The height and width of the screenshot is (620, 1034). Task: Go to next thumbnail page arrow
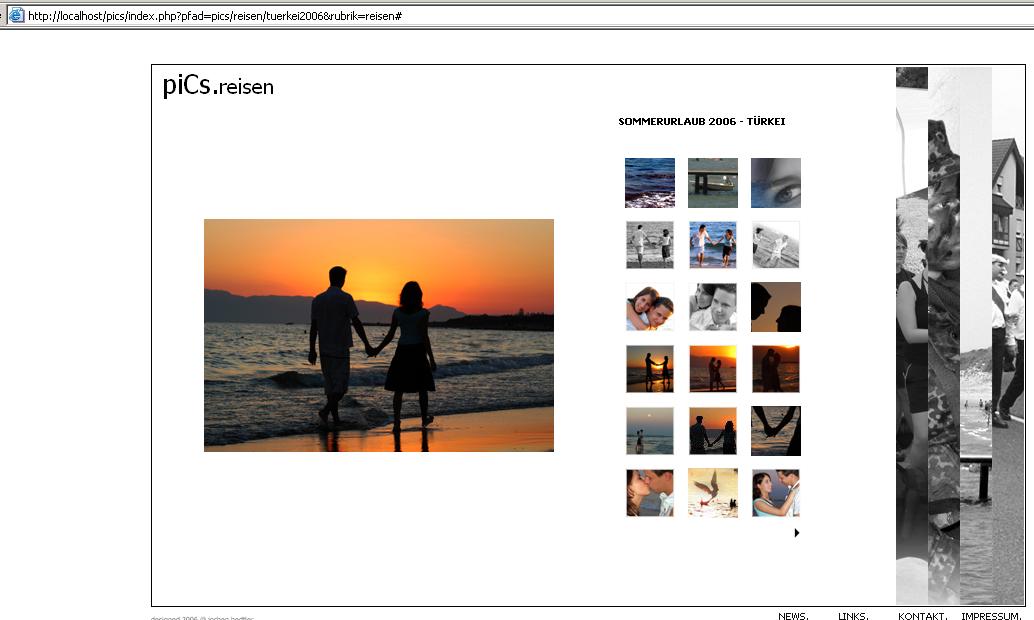797,533
